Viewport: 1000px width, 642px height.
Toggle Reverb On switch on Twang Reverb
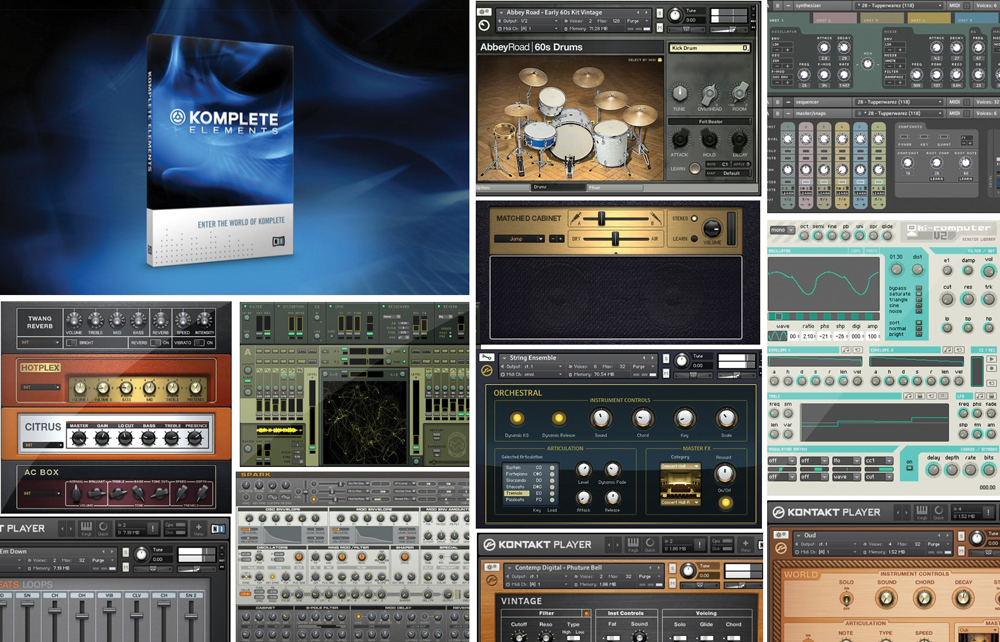point(155,342)
